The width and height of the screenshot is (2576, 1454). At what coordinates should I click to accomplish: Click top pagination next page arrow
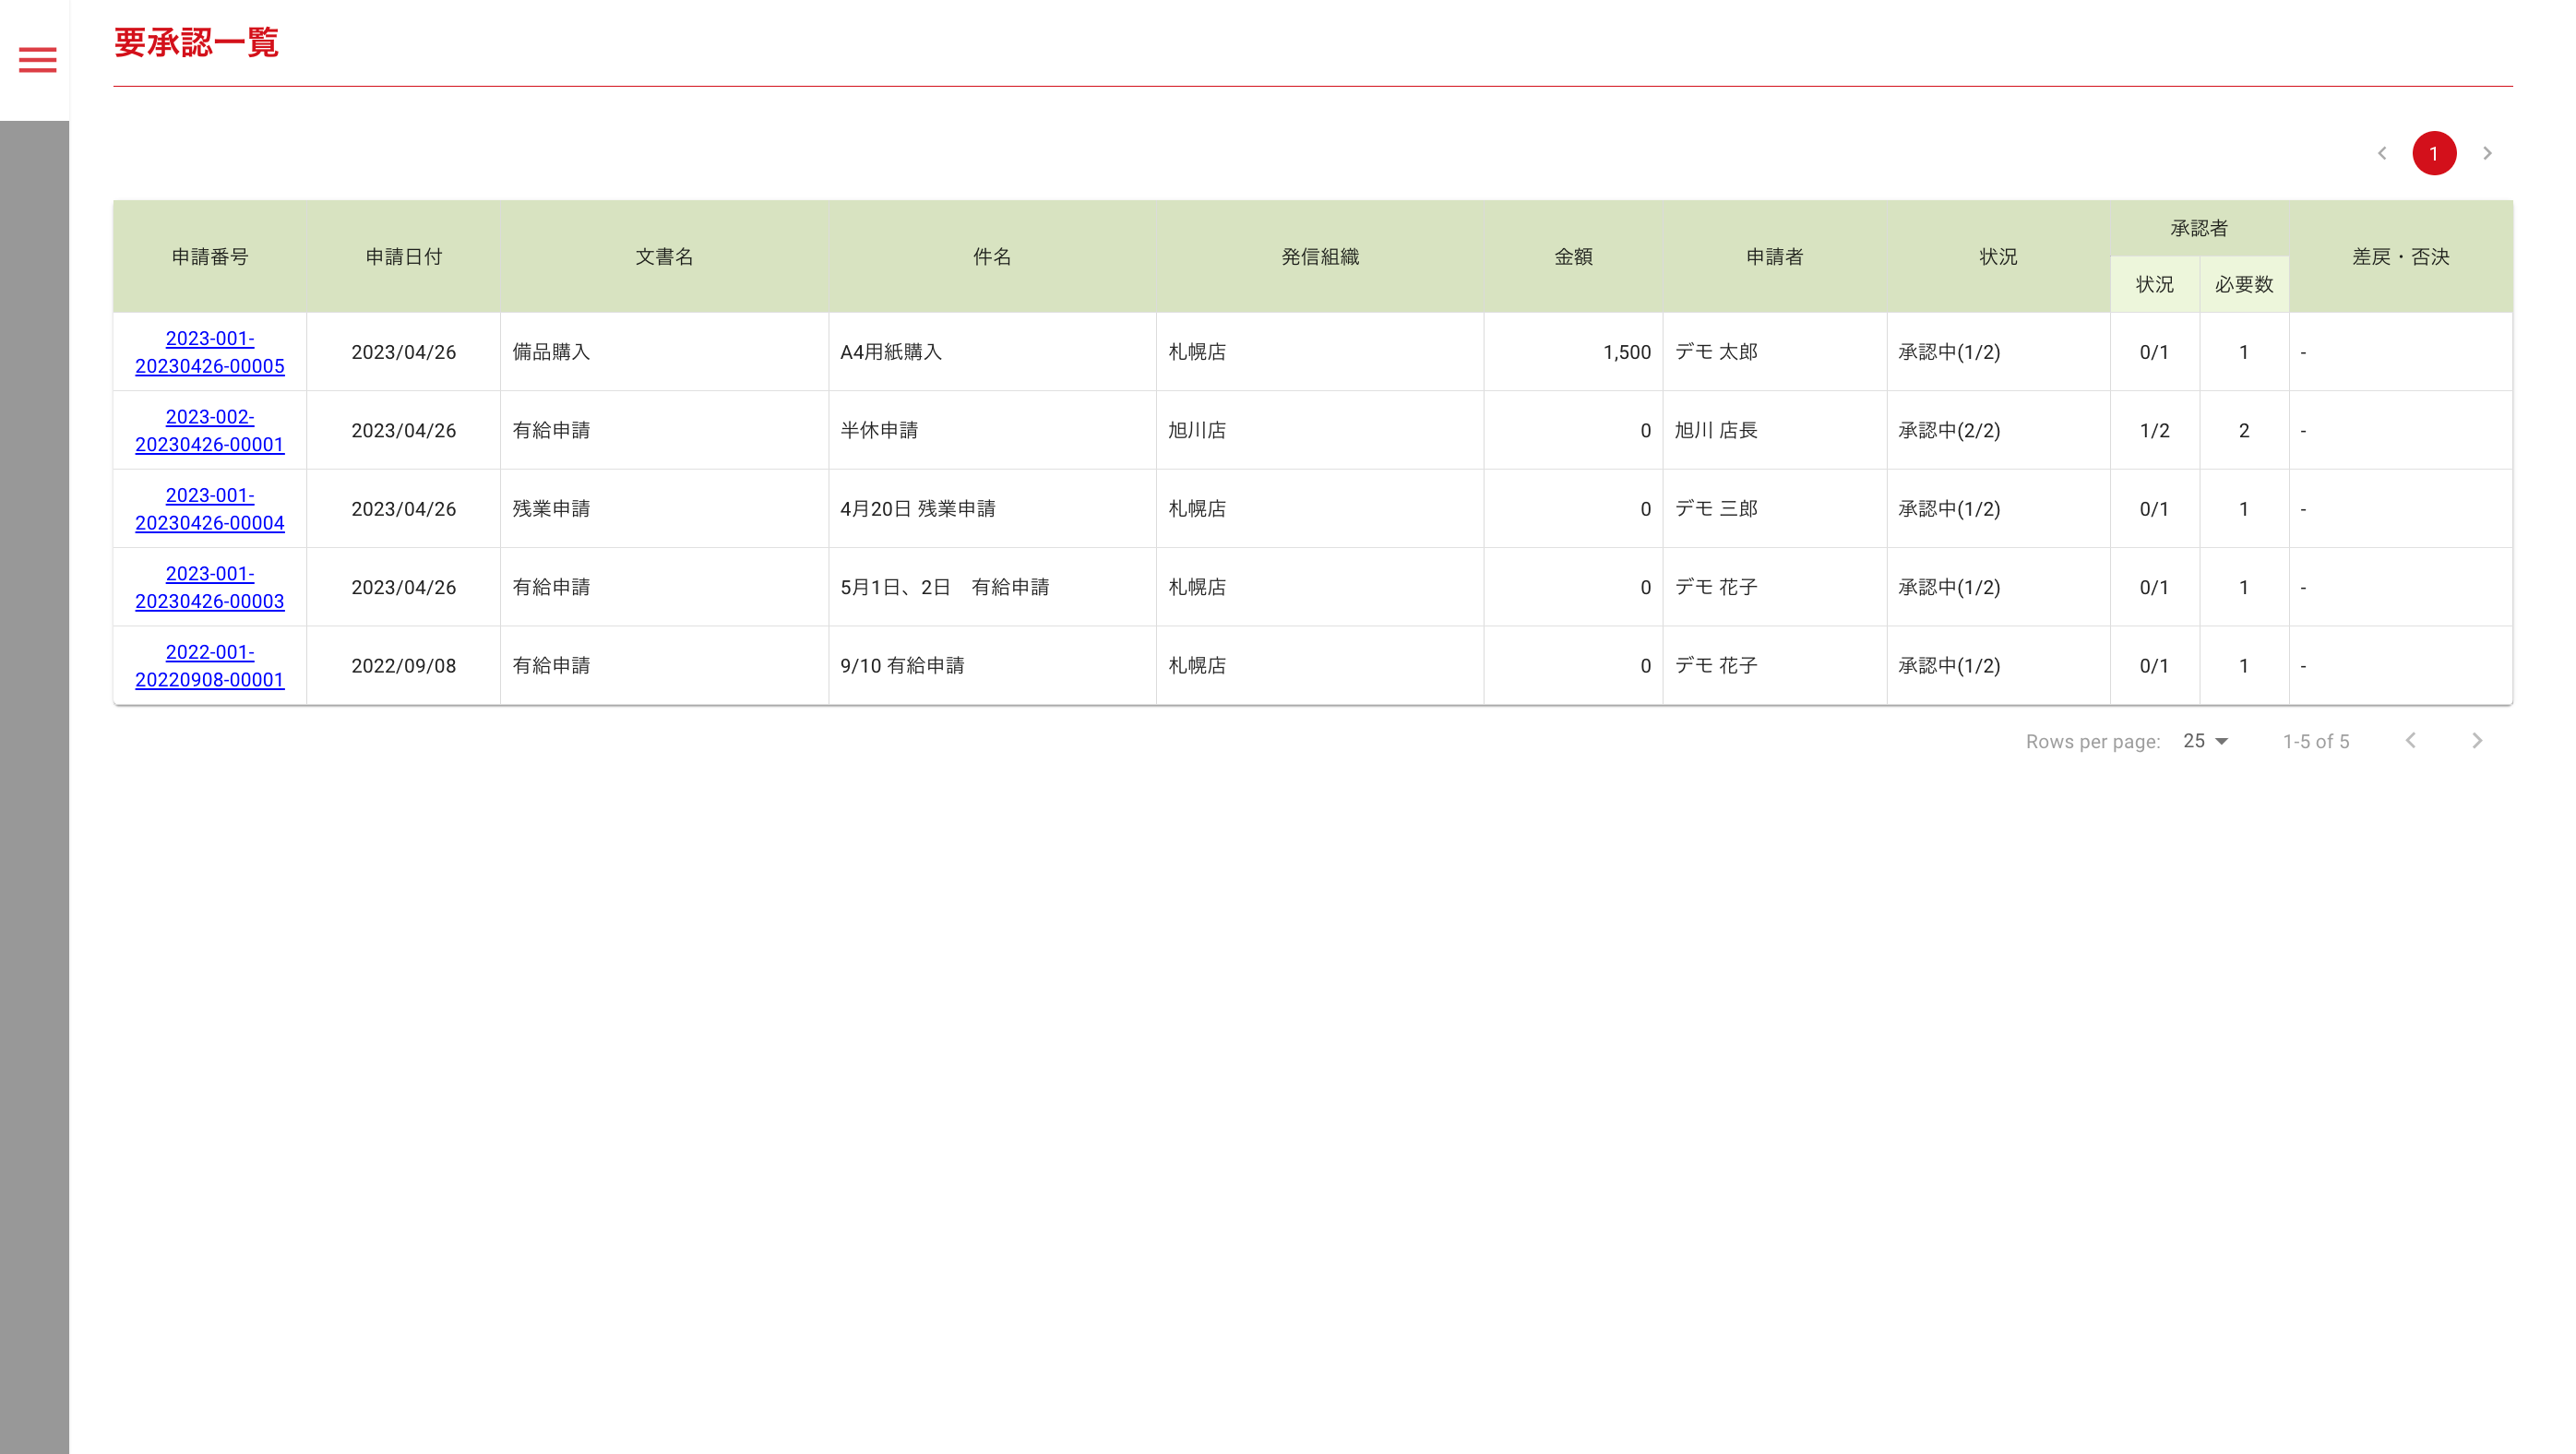click(x=2487, y=153)
